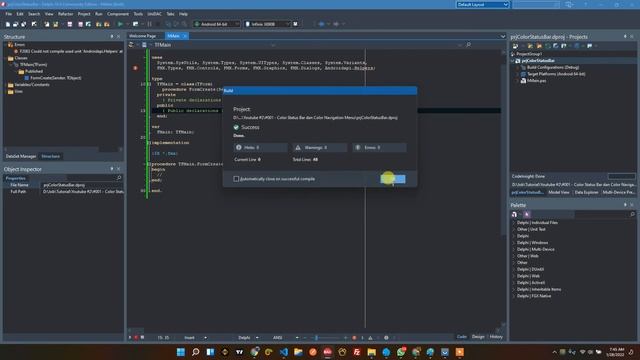Open the Default Layout dropdown

(x=482, y=4)
